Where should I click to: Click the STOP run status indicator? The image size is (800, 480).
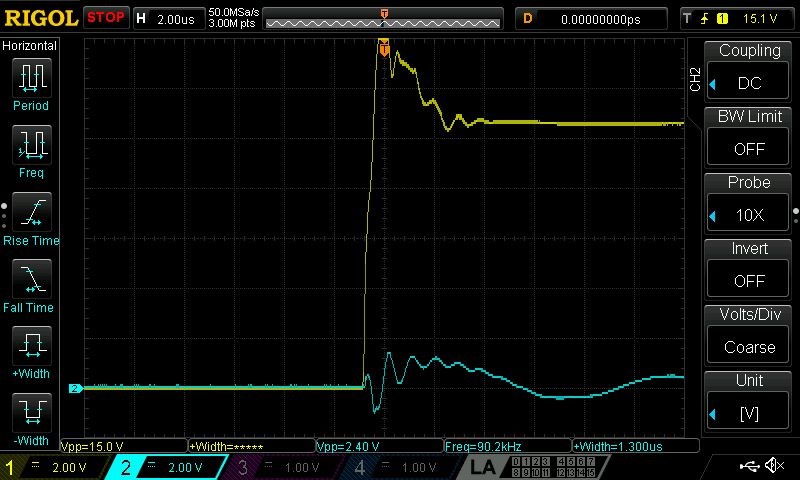point(106,17)
